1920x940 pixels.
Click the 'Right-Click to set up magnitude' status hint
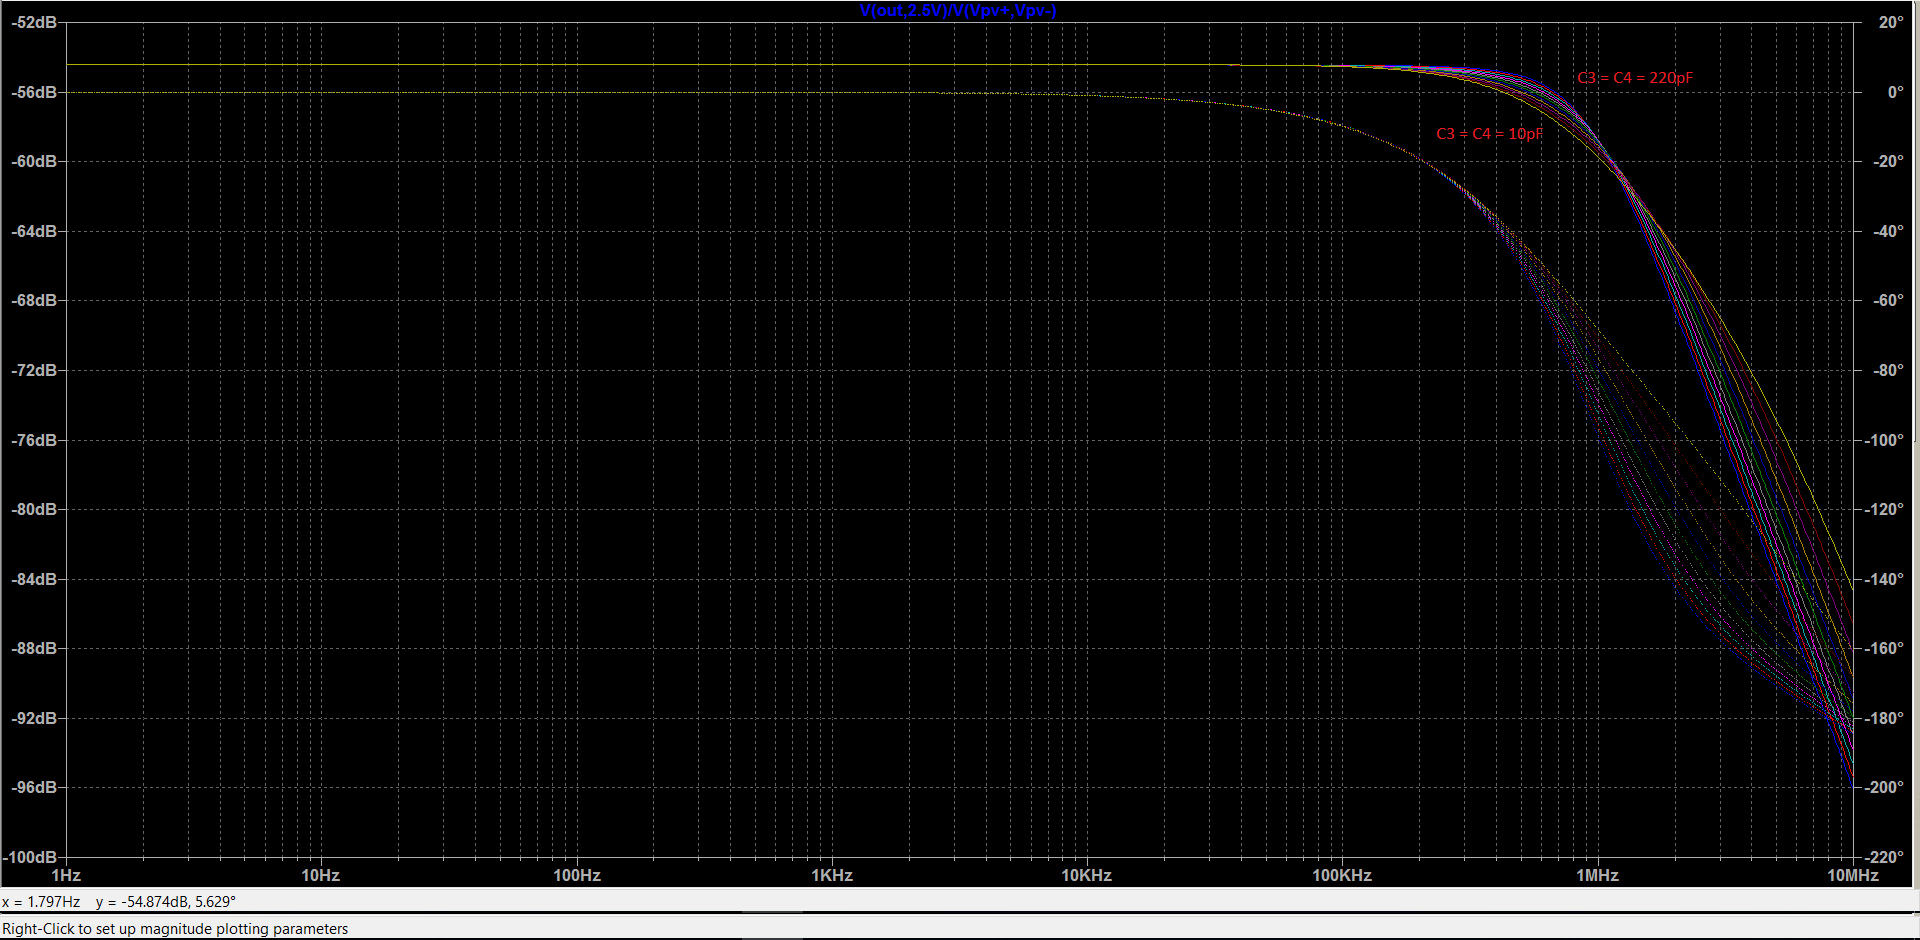coord(175,929)
